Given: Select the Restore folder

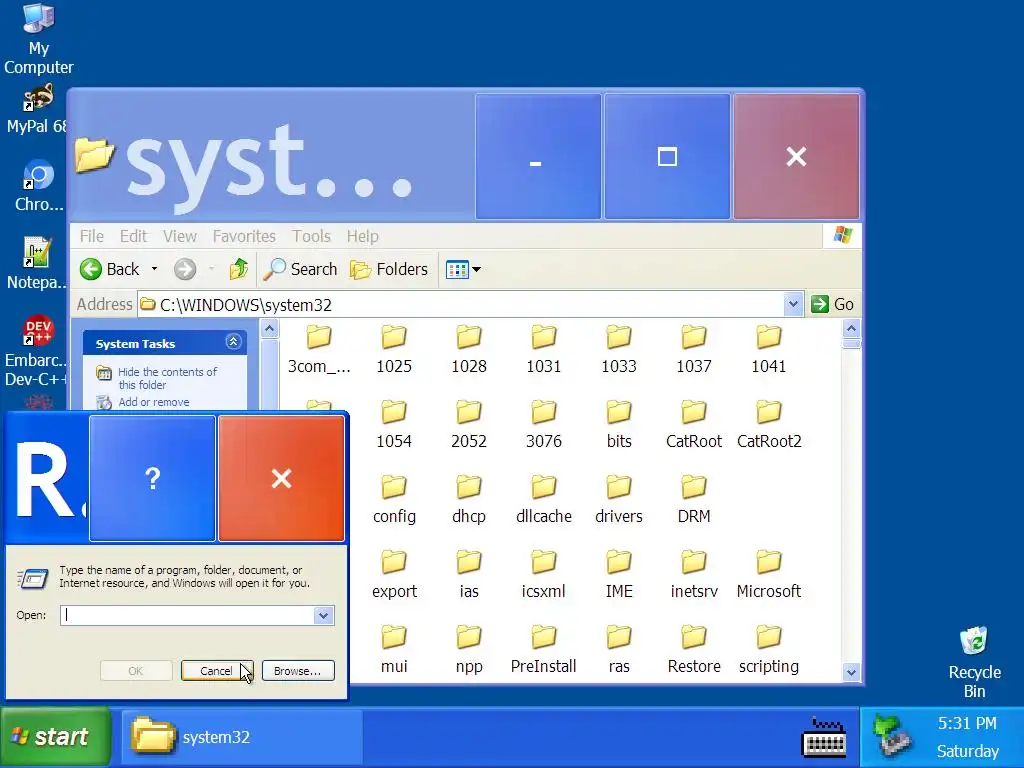Looking at the screenshot, I should (x=694, y=650).
